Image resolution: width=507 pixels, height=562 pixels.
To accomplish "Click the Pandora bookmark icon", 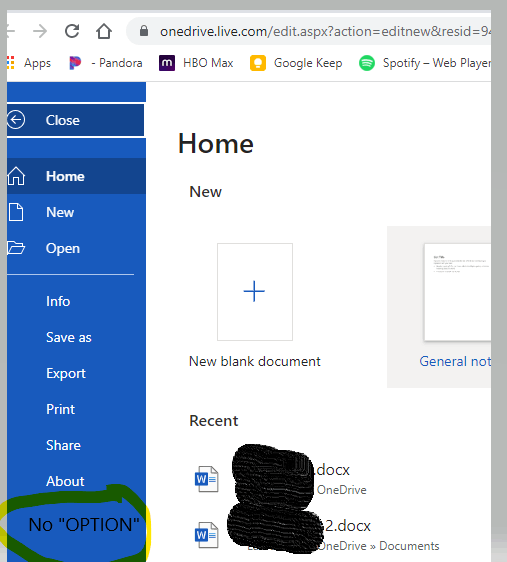I will pos(75,63).
